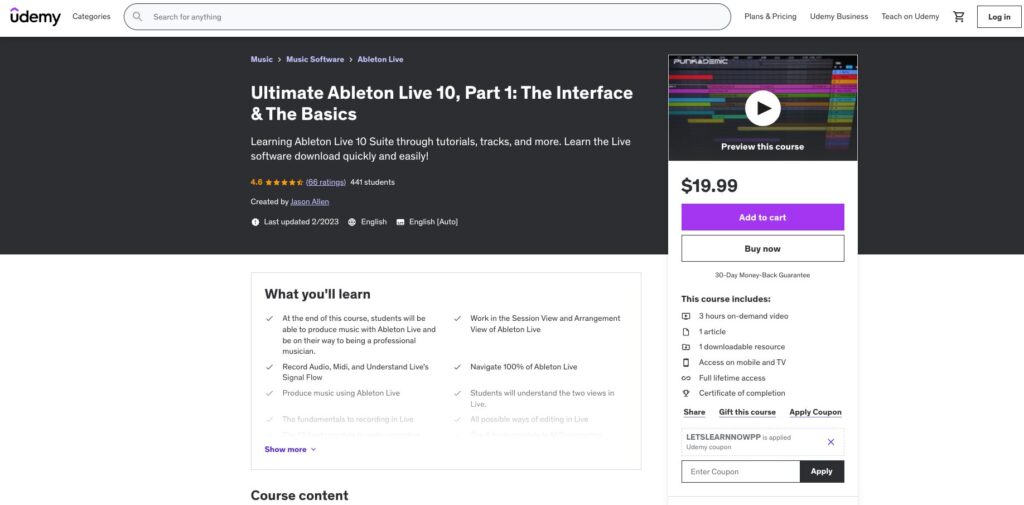Expand the Show more list

pos(290,449)
